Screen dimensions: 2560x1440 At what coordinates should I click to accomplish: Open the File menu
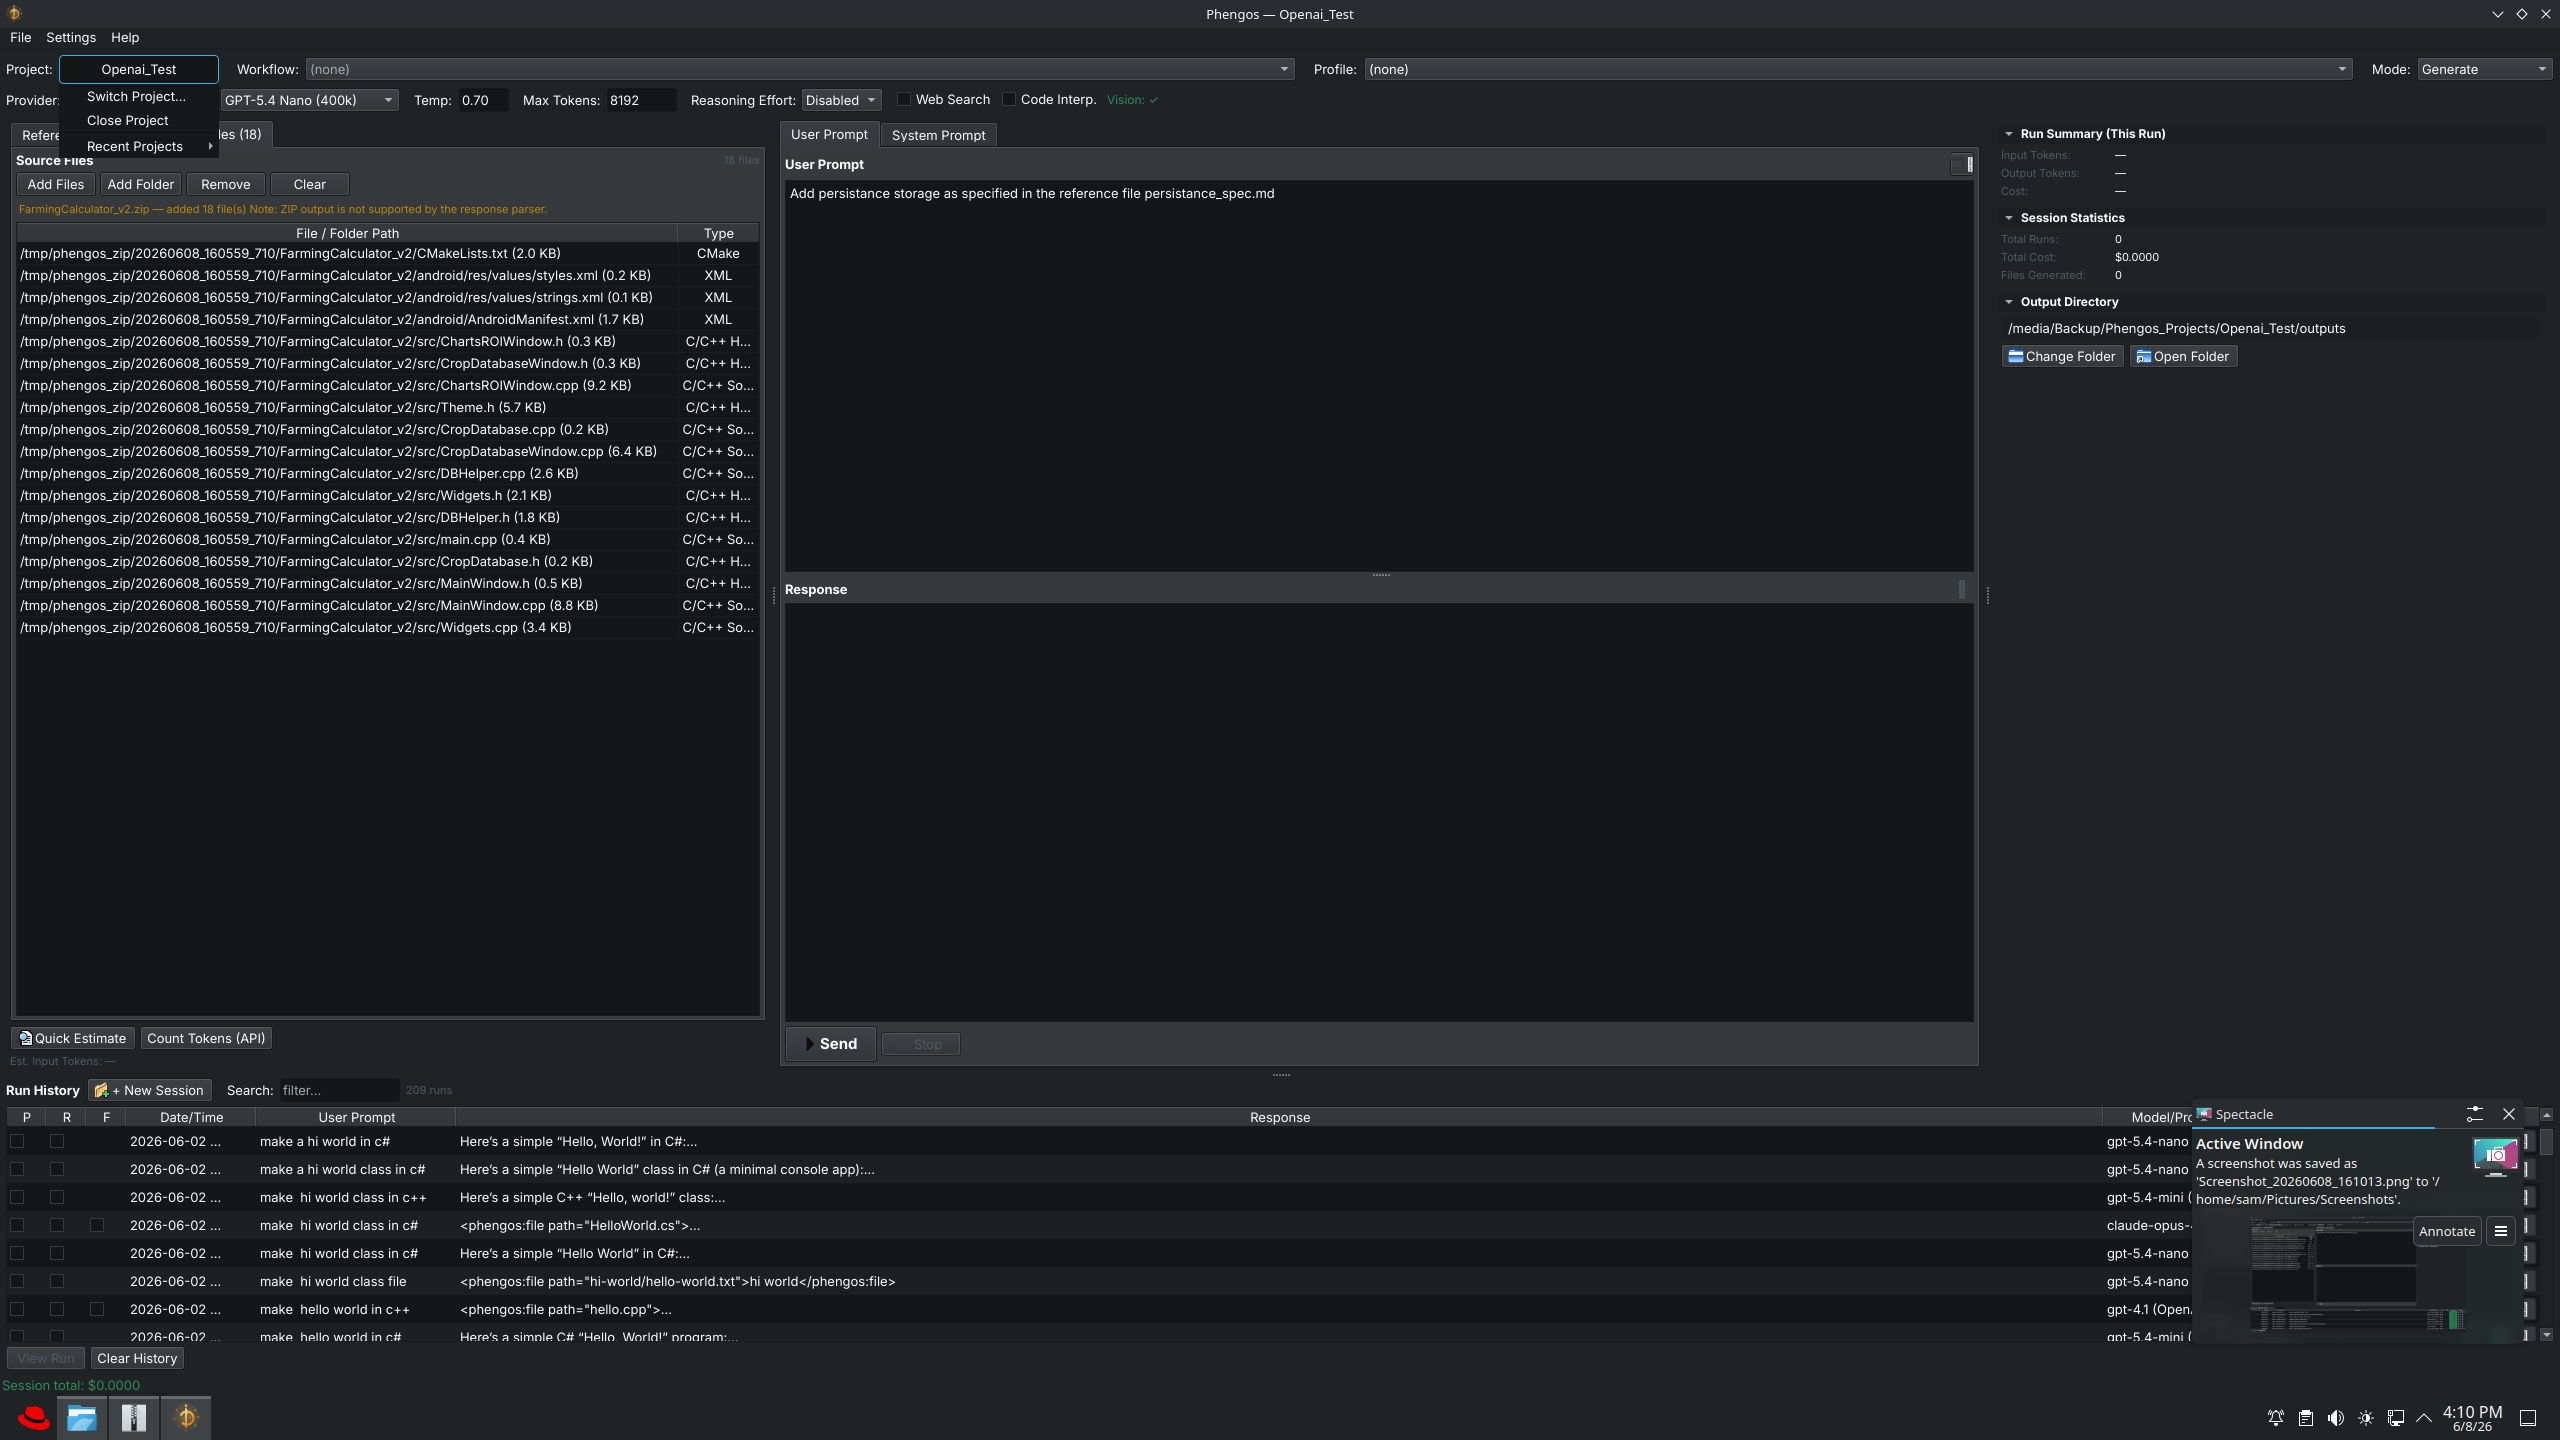pyautogui.click(x=20, y=37)
